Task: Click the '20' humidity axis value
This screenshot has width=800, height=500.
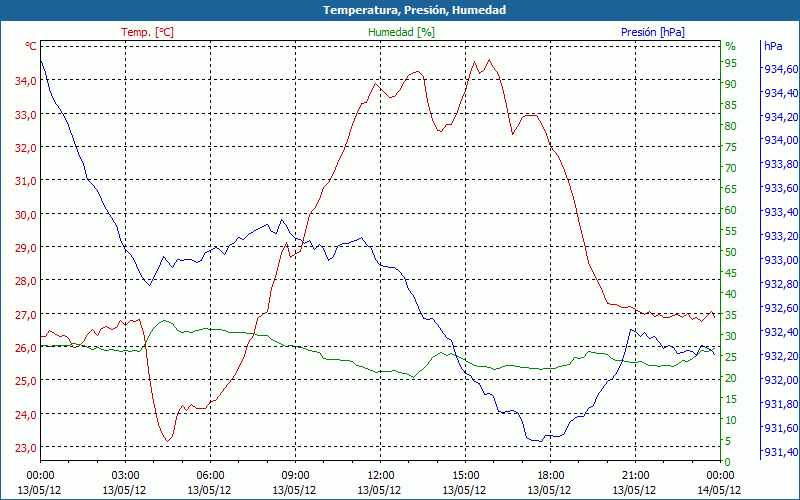Action: [x=731, y=378]
